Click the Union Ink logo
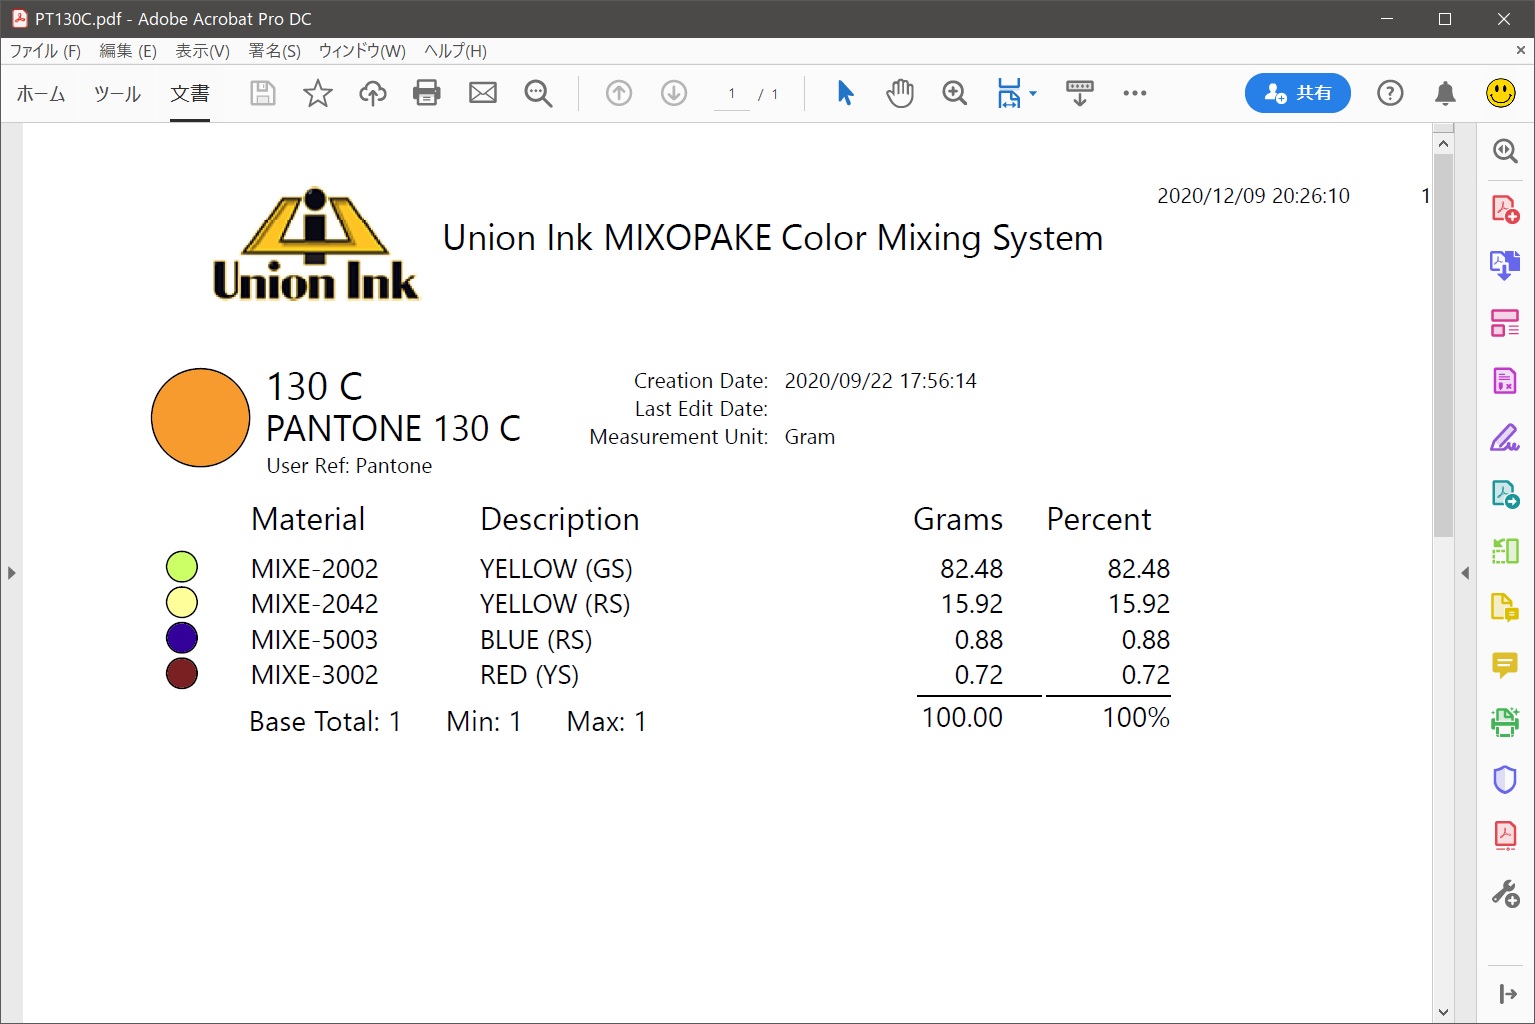The width and height of the screenshot is (1535, 1024). click(315, 245)
